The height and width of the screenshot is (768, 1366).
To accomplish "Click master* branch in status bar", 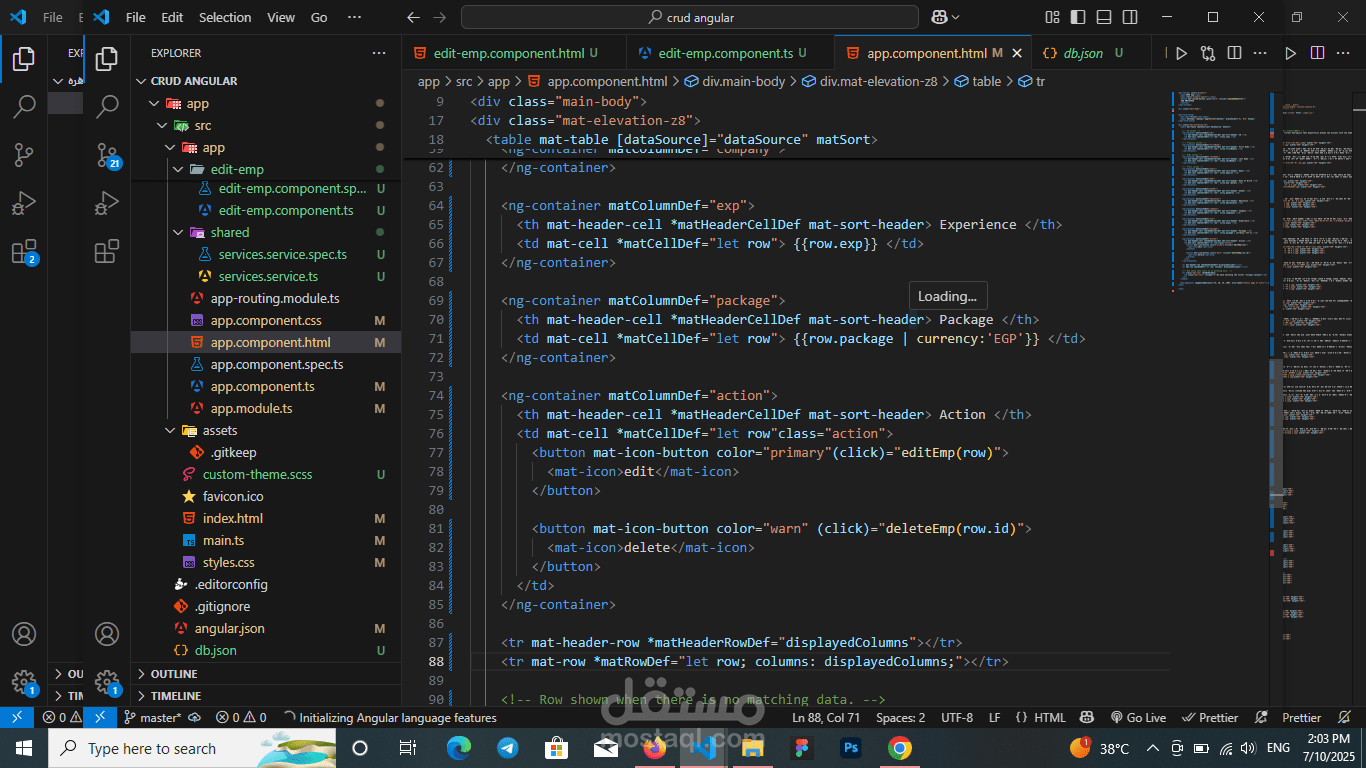I will 152,717.
